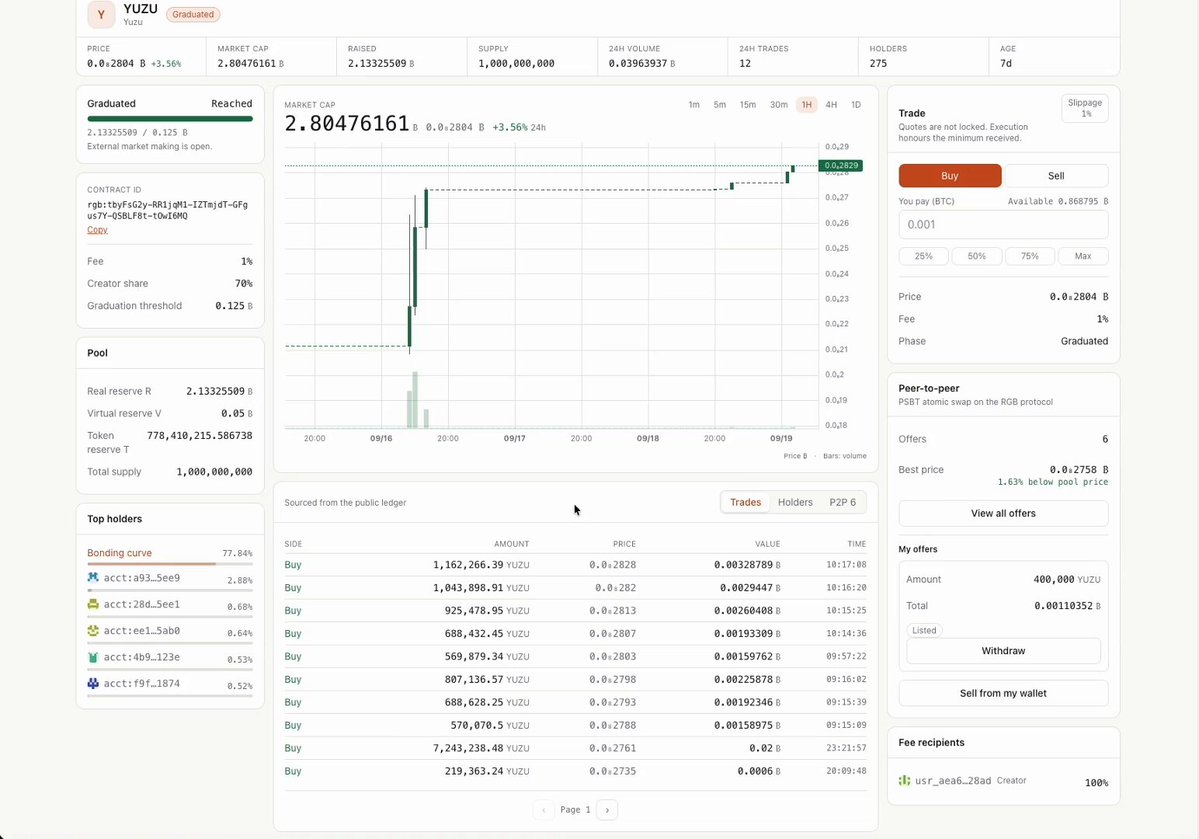Open the avatar for acct:f9f…1874
1199x839 pixels.
click(x=93, y=683)
